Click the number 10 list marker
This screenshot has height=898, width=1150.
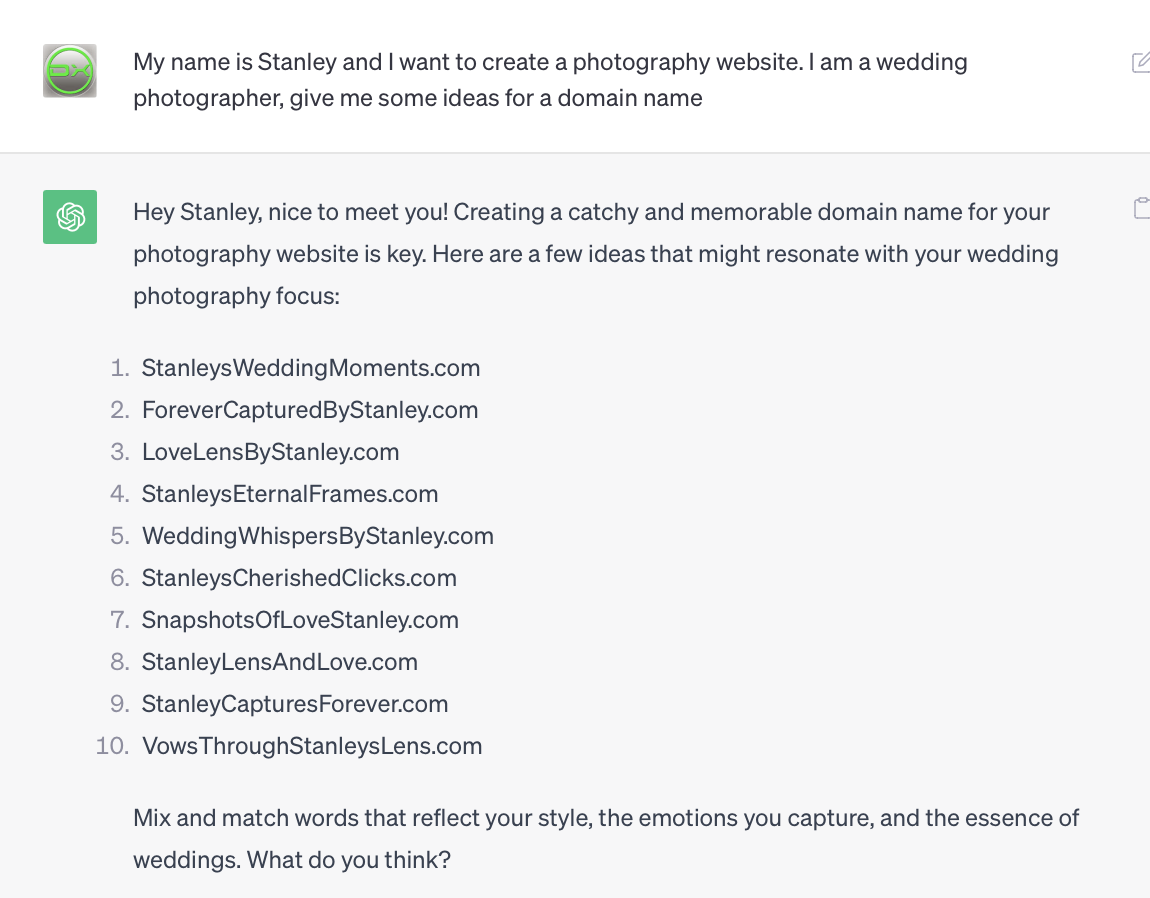click(x=112, y=745)
